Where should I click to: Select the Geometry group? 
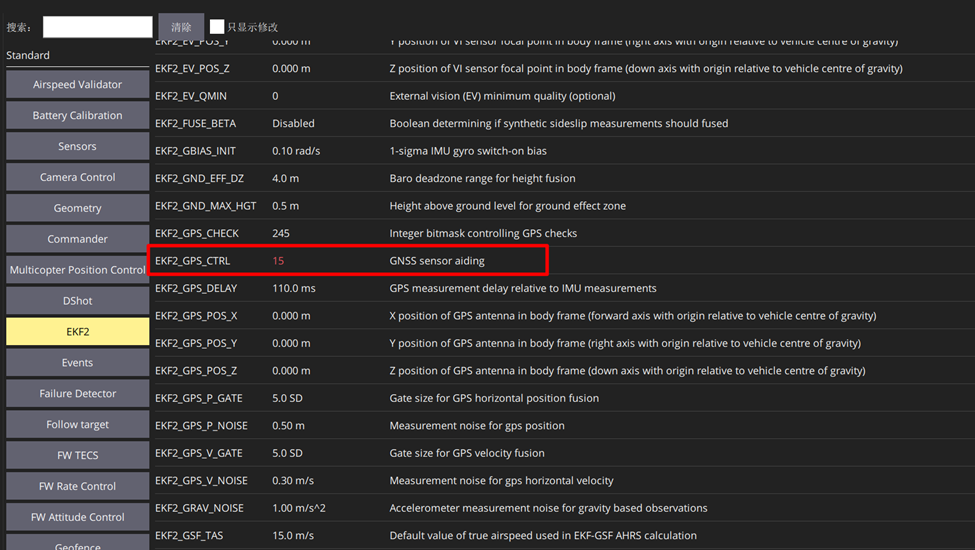pos(77,209)
